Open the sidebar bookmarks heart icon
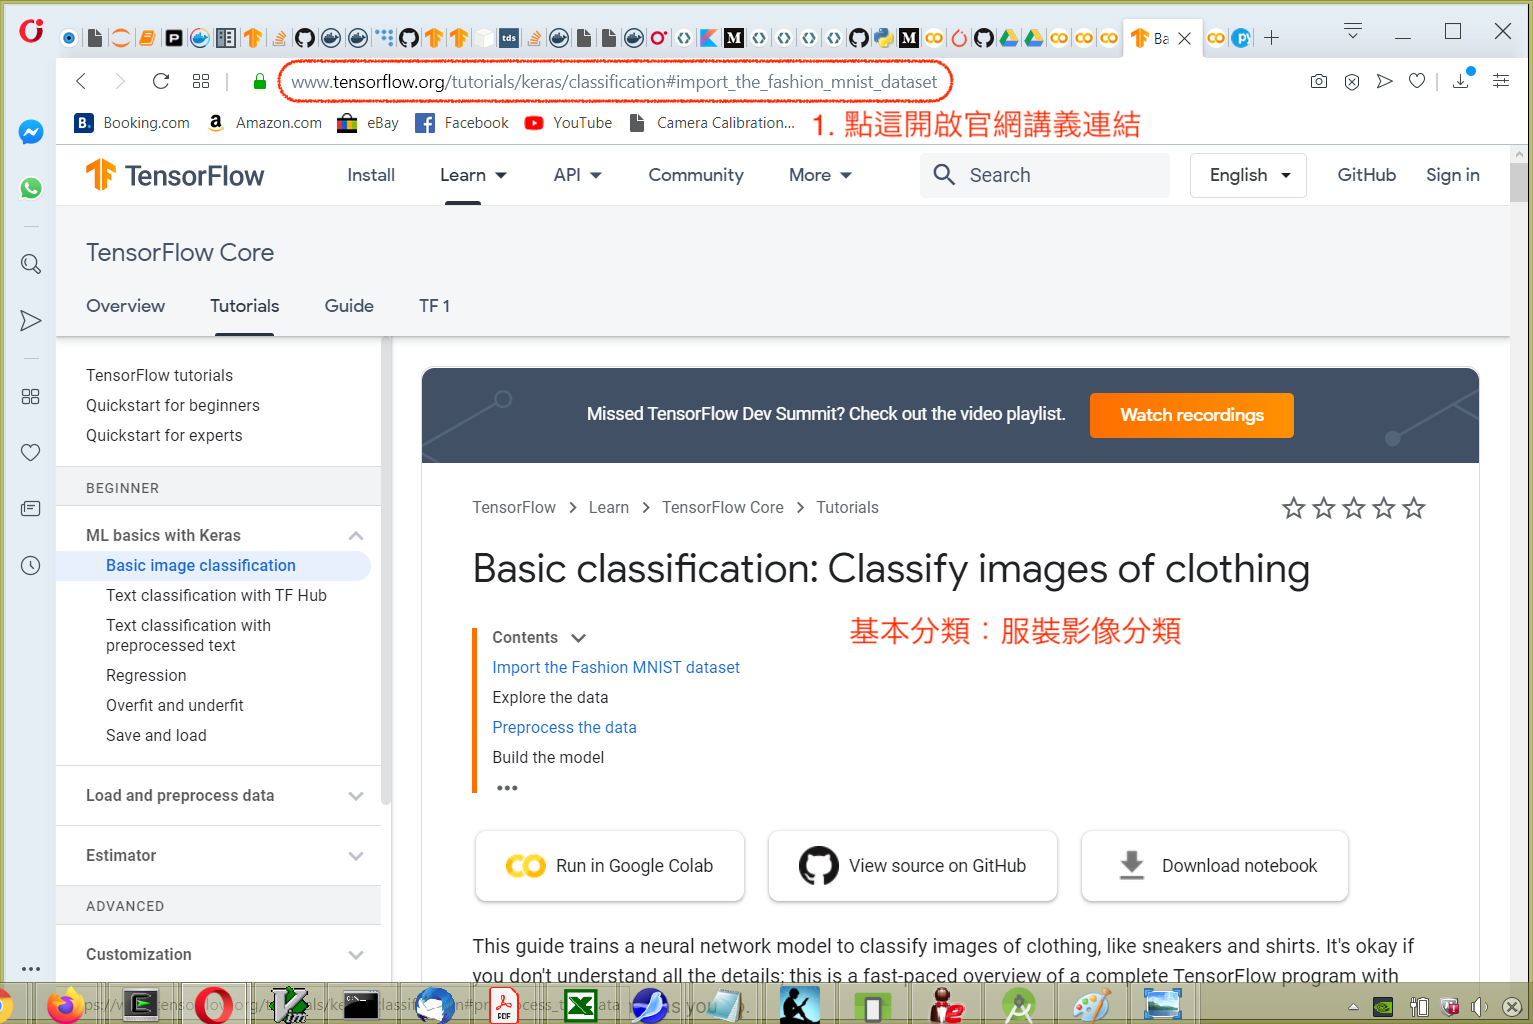 (31, 452)
